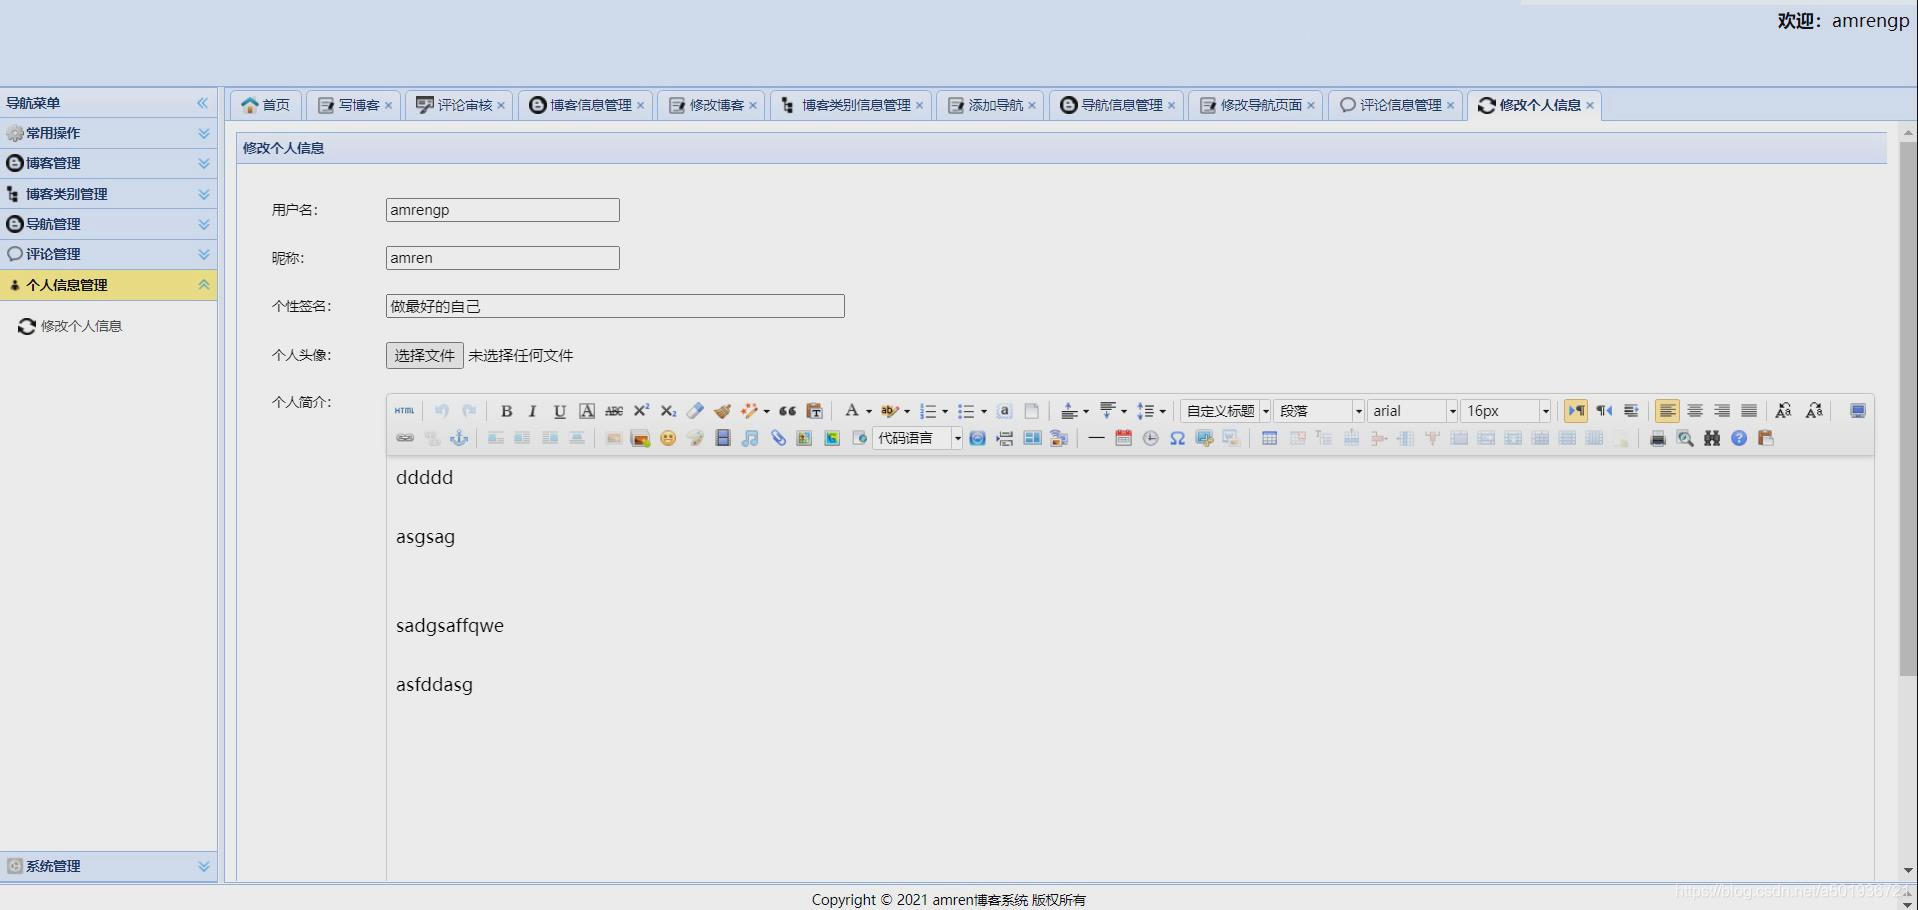
Task: Align text right in editor
Action: click(1722, 411)
